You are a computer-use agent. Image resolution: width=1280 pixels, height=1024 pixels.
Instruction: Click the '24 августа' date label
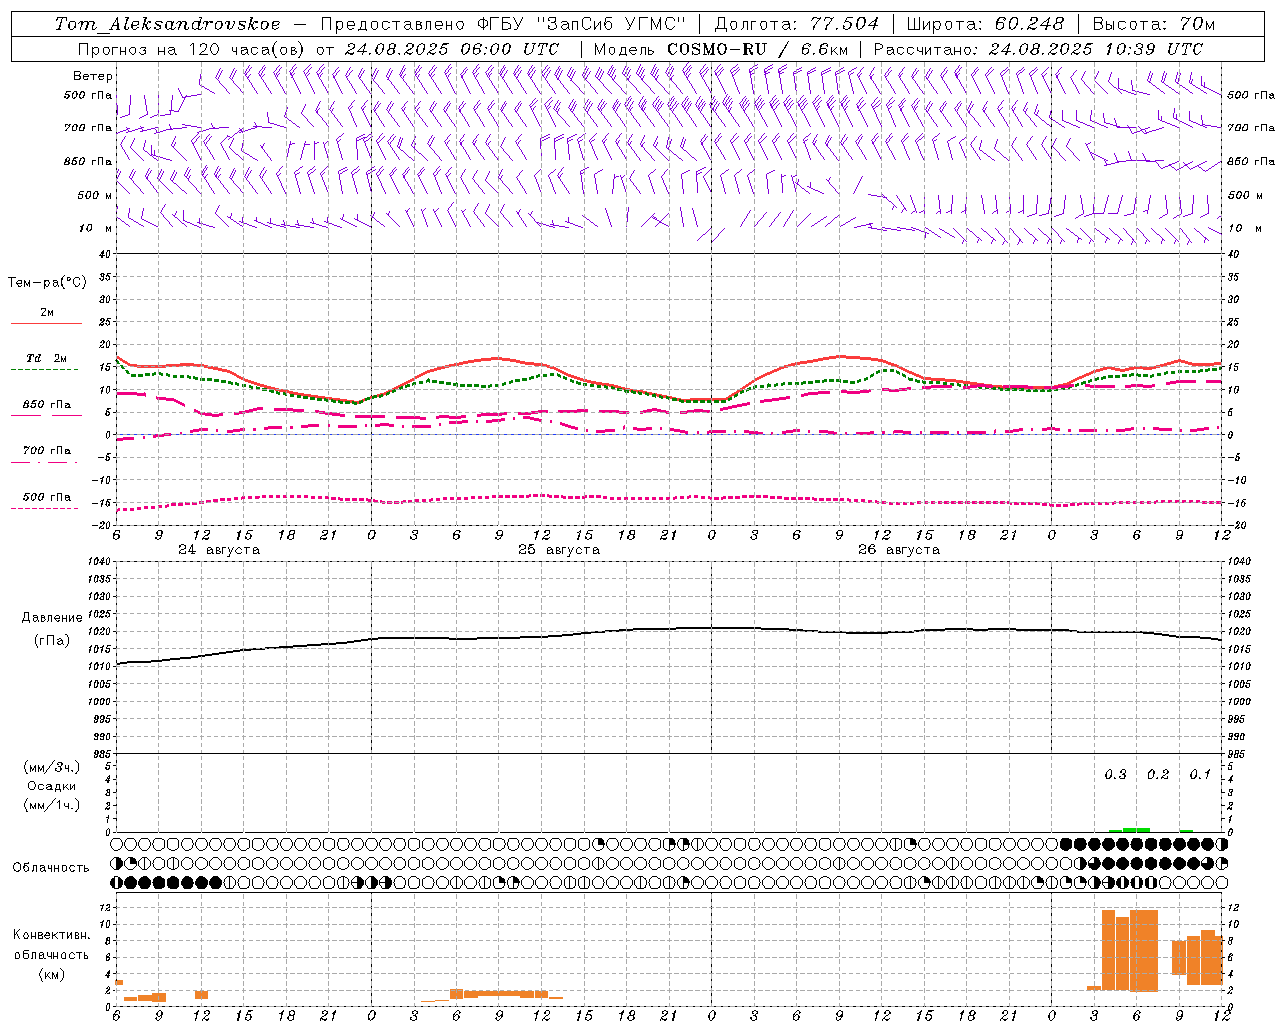pos(219,550)
